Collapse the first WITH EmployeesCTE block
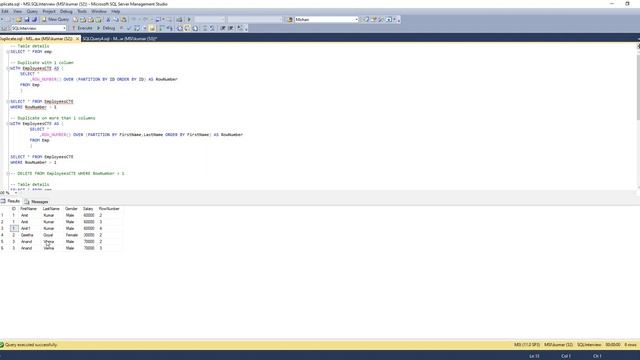The height and width of the screenshot is (360, 640). coord(8,68)
